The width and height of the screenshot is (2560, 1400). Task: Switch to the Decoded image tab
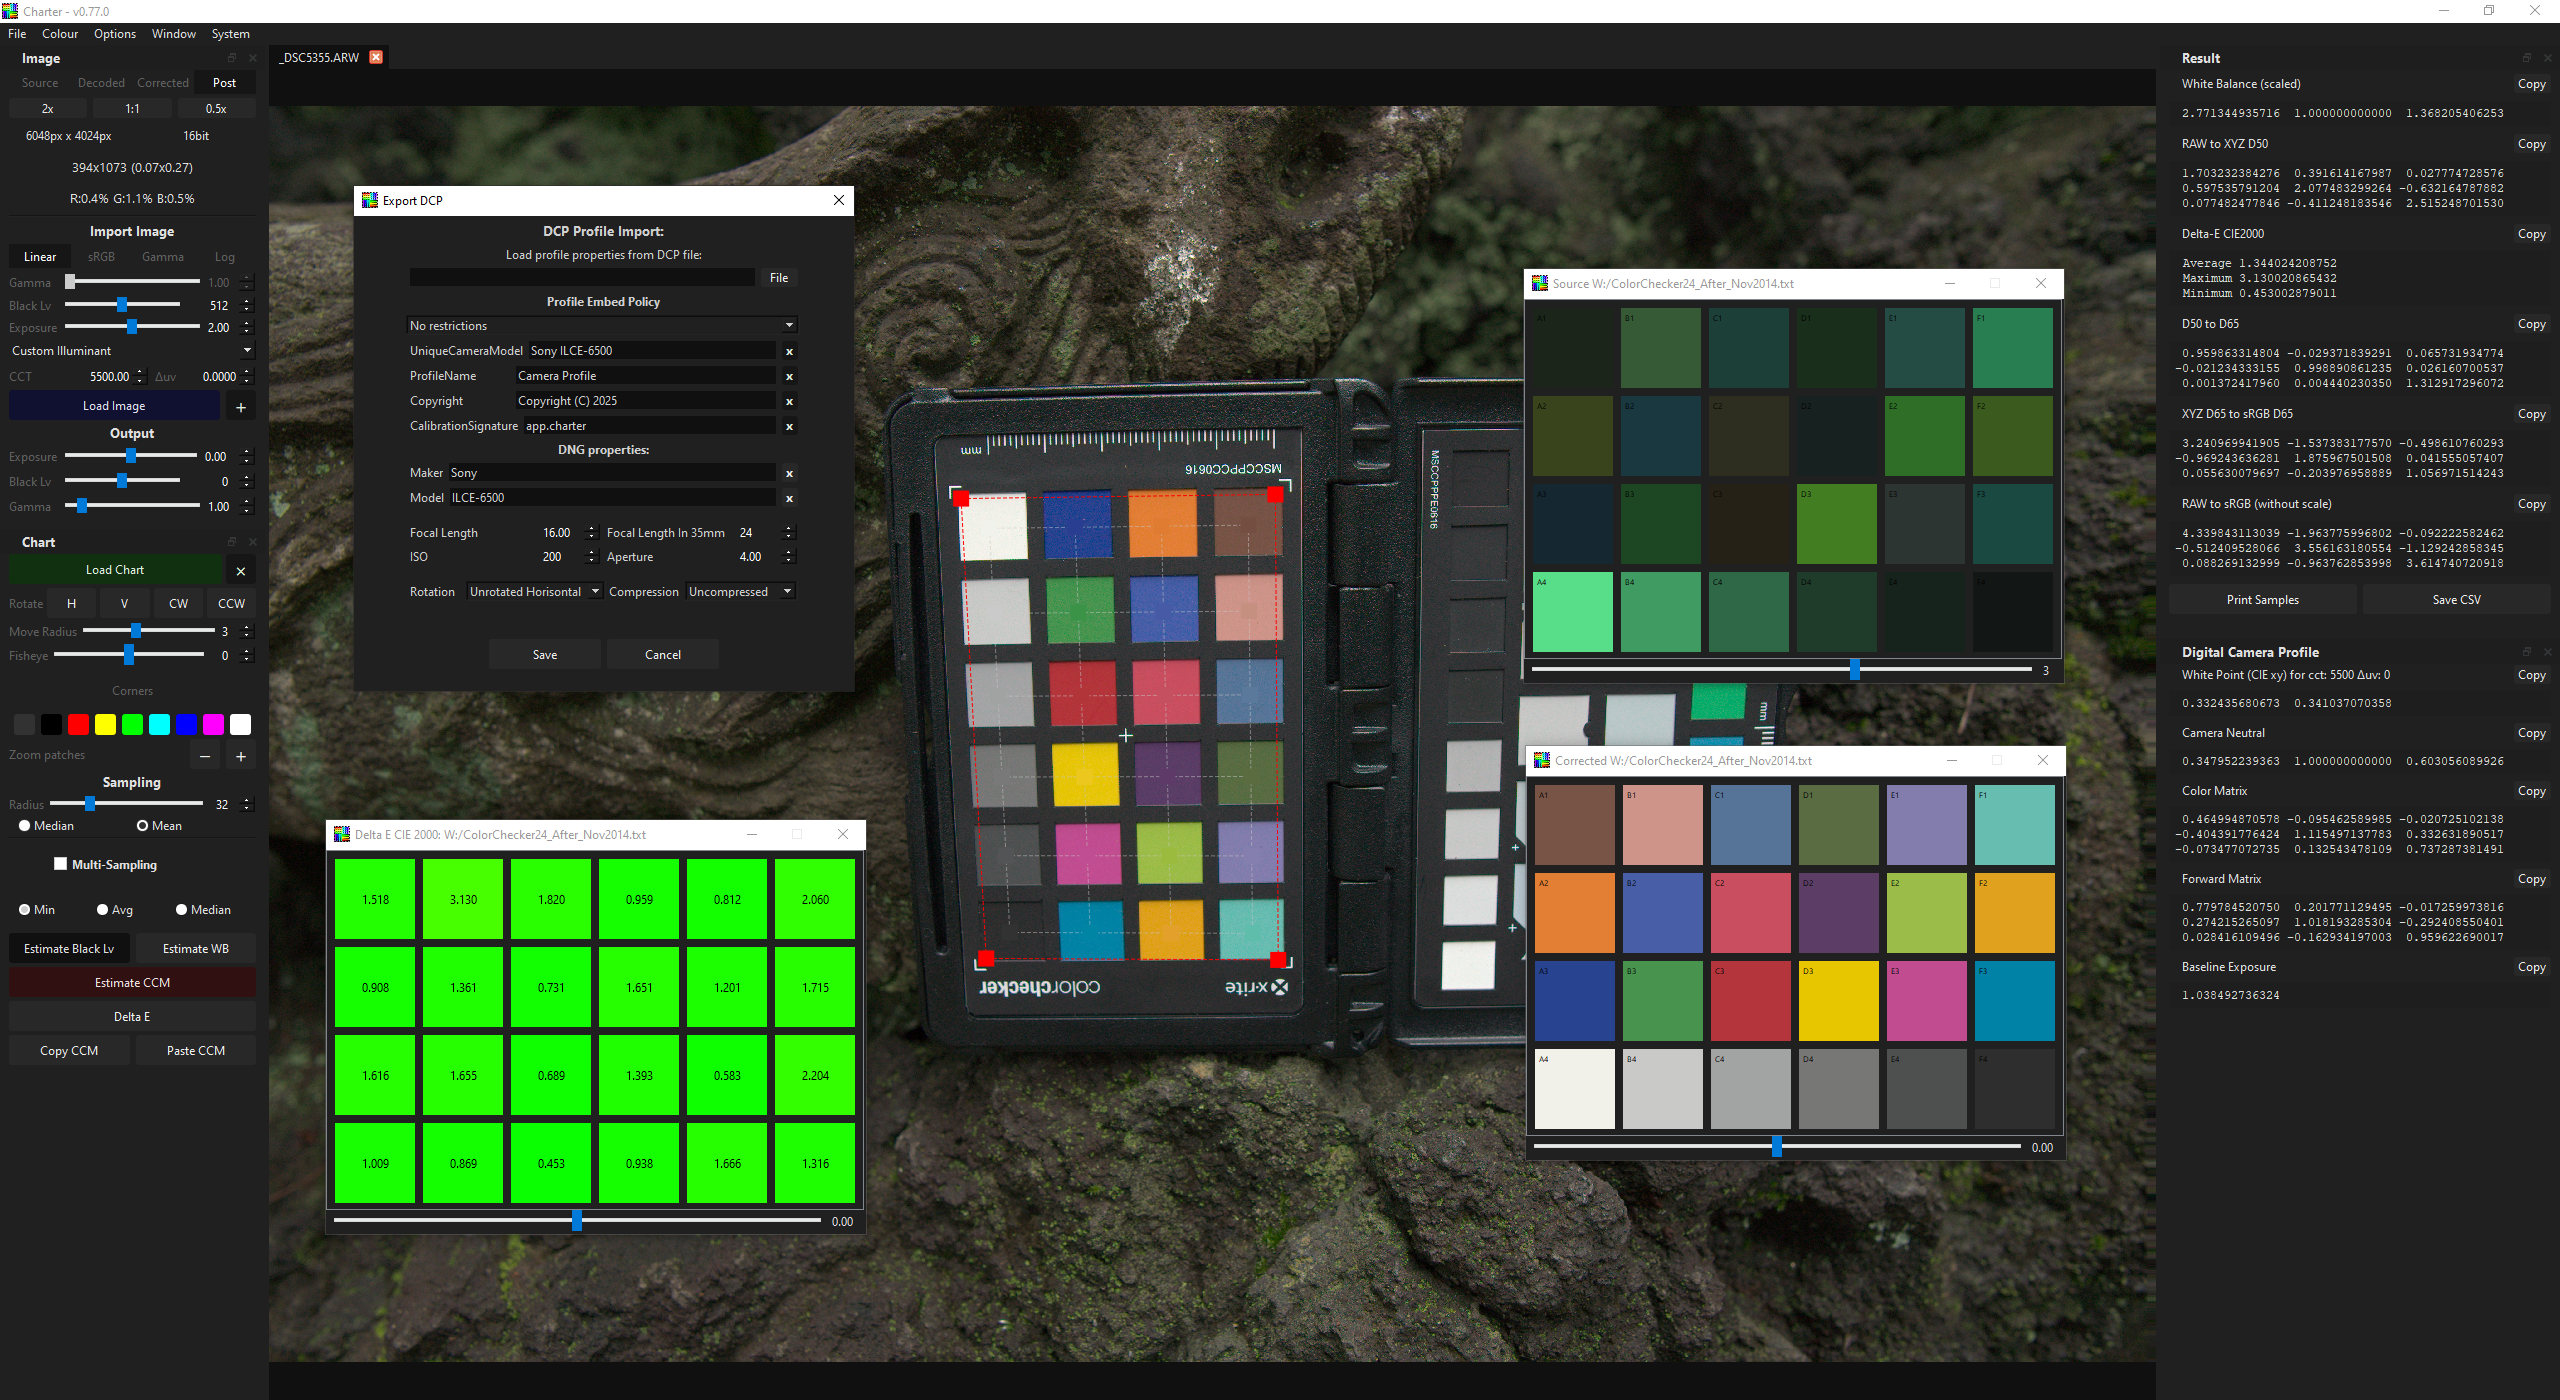(101, 83)
